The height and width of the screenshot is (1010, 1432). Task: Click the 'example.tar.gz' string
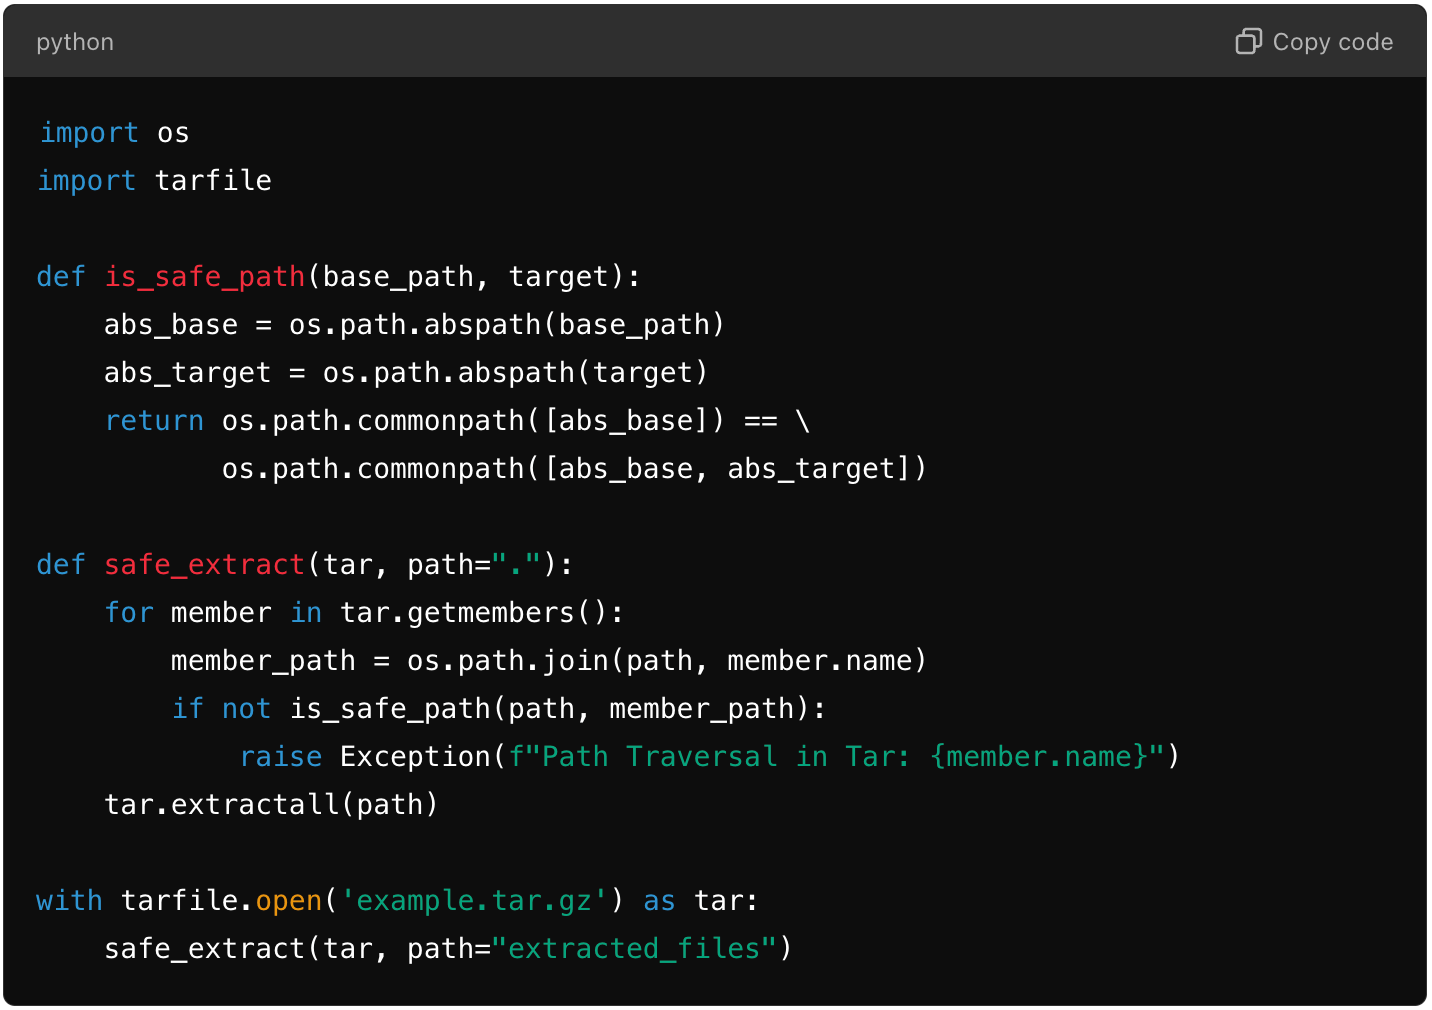click(474, 901)
